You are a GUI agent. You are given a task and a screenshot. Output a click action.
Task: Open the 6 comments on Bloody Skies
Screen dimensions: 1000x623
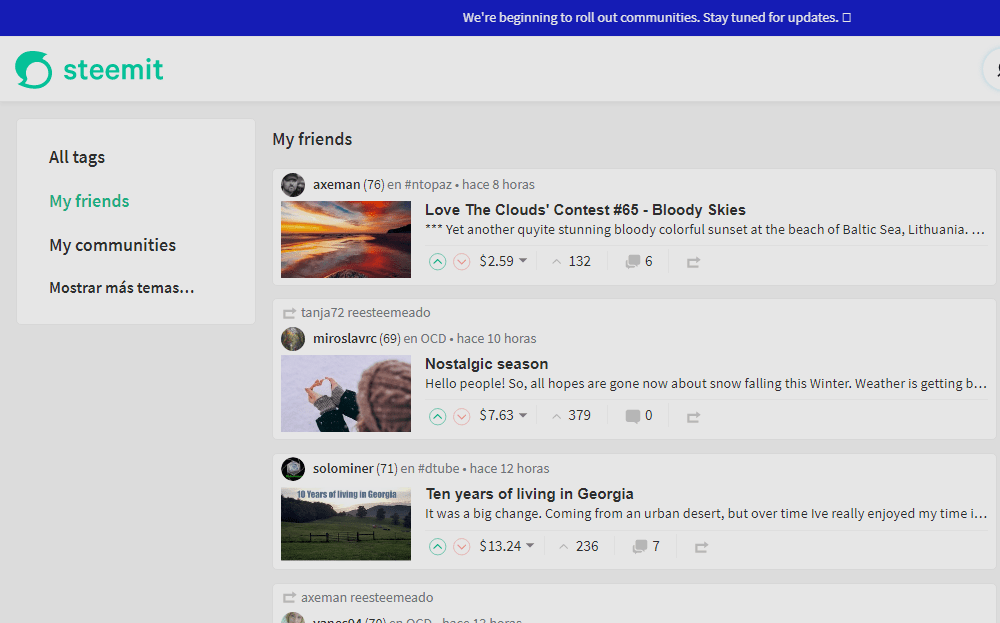pos(639,261)
